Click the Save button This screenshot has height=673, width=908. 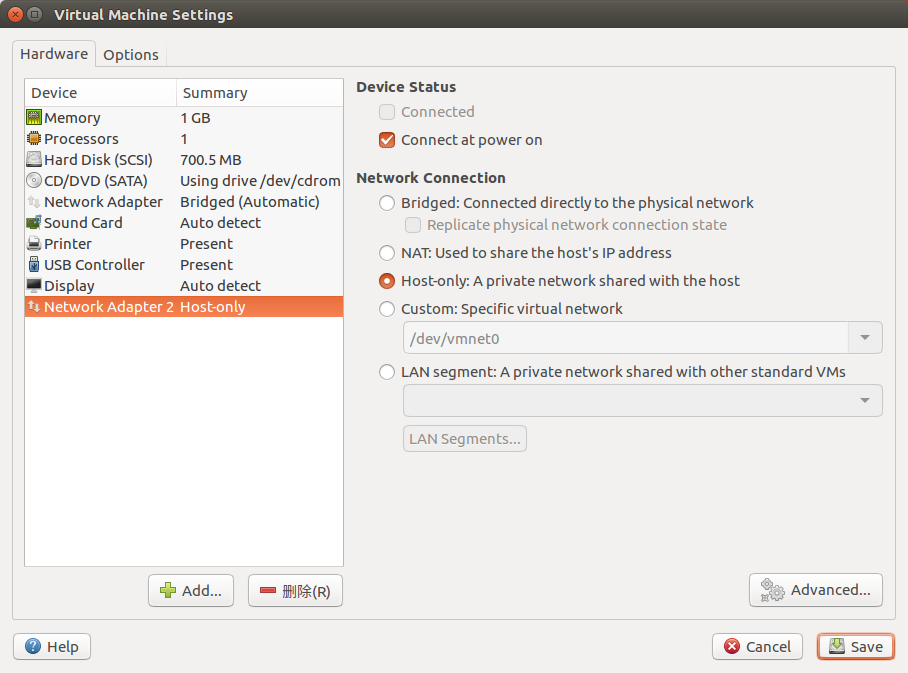pyautogui.click(x=856, y=647)
